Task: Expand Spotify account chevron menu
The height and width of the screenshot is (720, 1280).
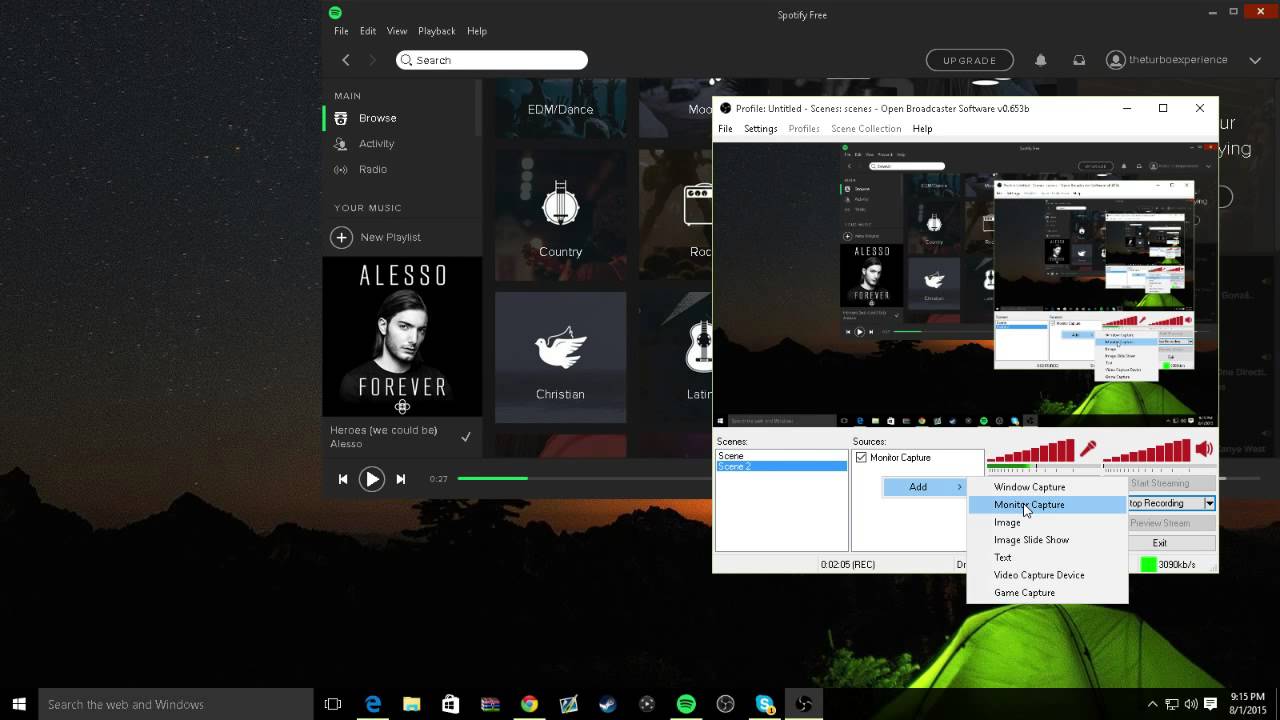Action: 1255,60
